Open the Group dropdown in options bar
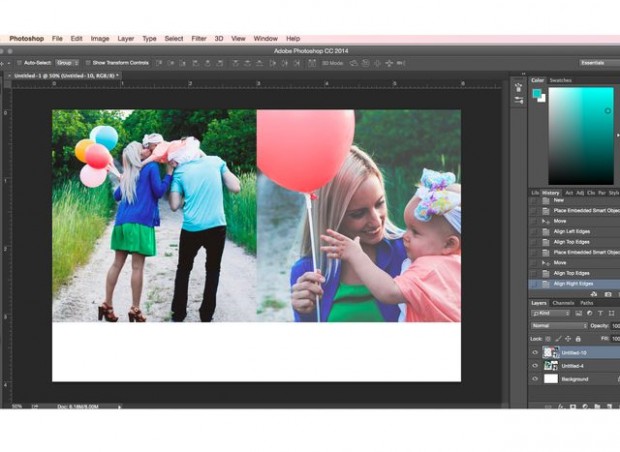620x452 pixels. click(x=67, y=62)
